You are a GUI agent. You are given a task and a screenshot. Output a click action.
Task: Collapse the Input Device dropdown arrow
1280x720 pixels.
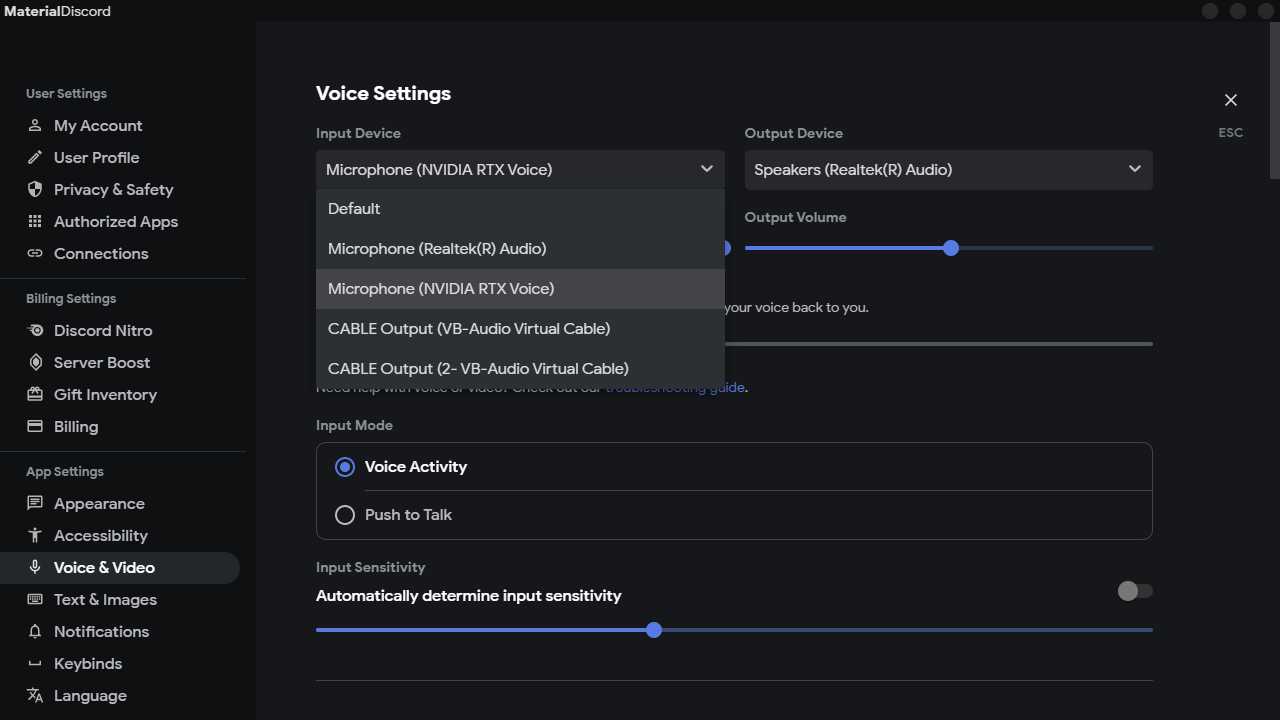click(707, 169)
